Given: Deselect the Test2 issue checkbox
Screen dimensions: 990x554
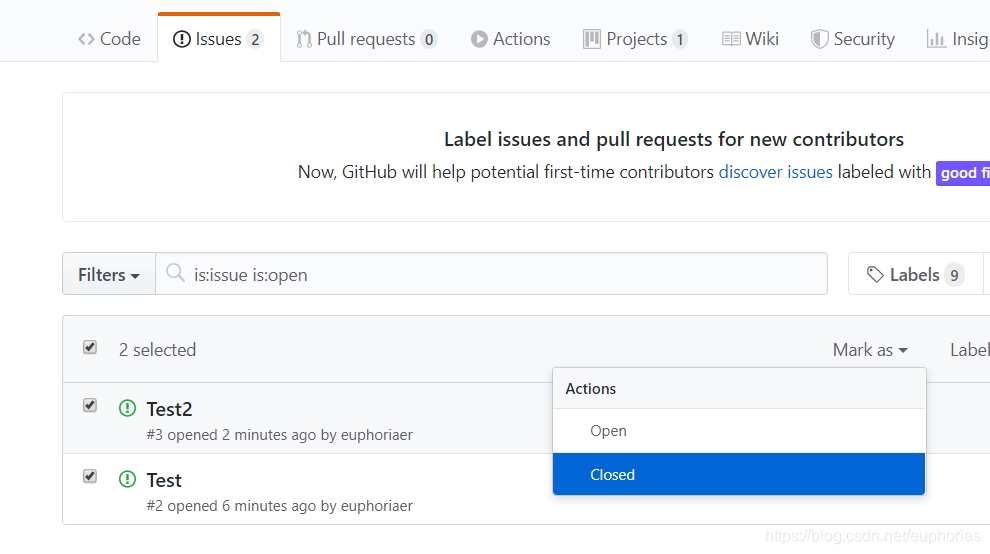Looking at the screenshot, I should click(x=90, y=405).
